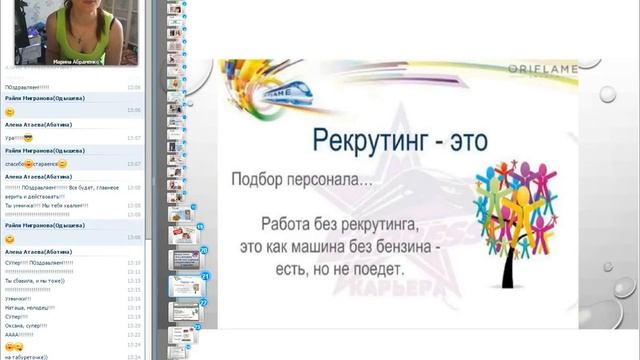
Task: Select the chat message "Ты сбавила, и мы тоже))"
Action: (35, 281)
